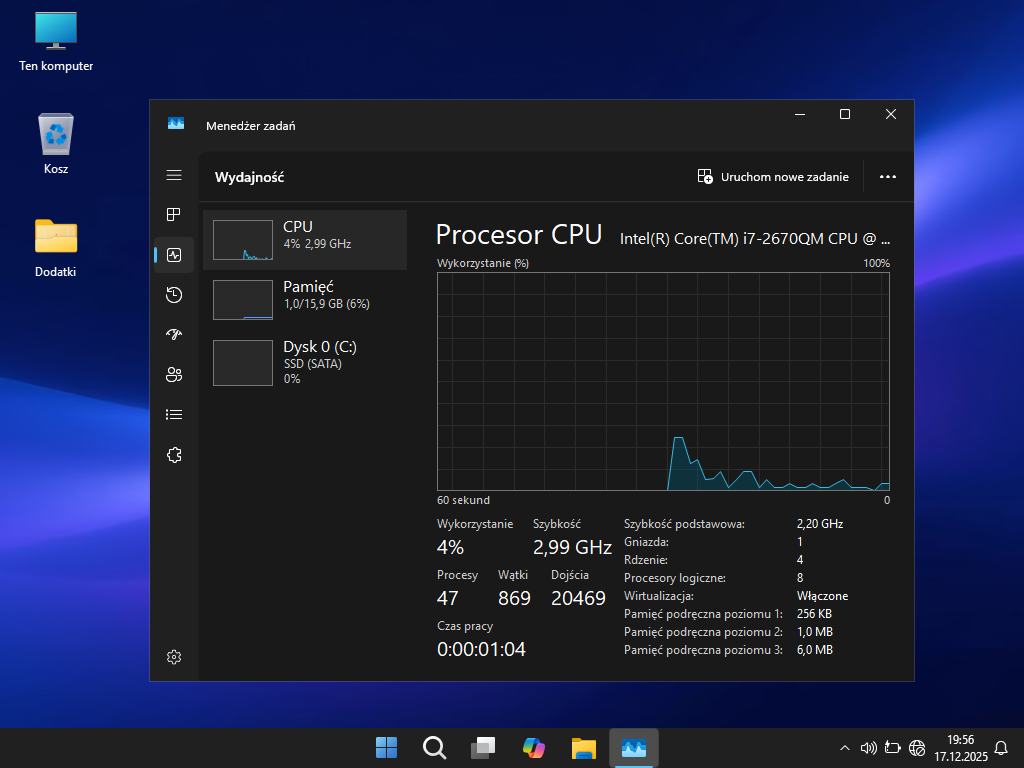The width and height of the screenshot is (1024, 768).
Task: Click the CPU utilization graph
Action: (x=663, y=381)
